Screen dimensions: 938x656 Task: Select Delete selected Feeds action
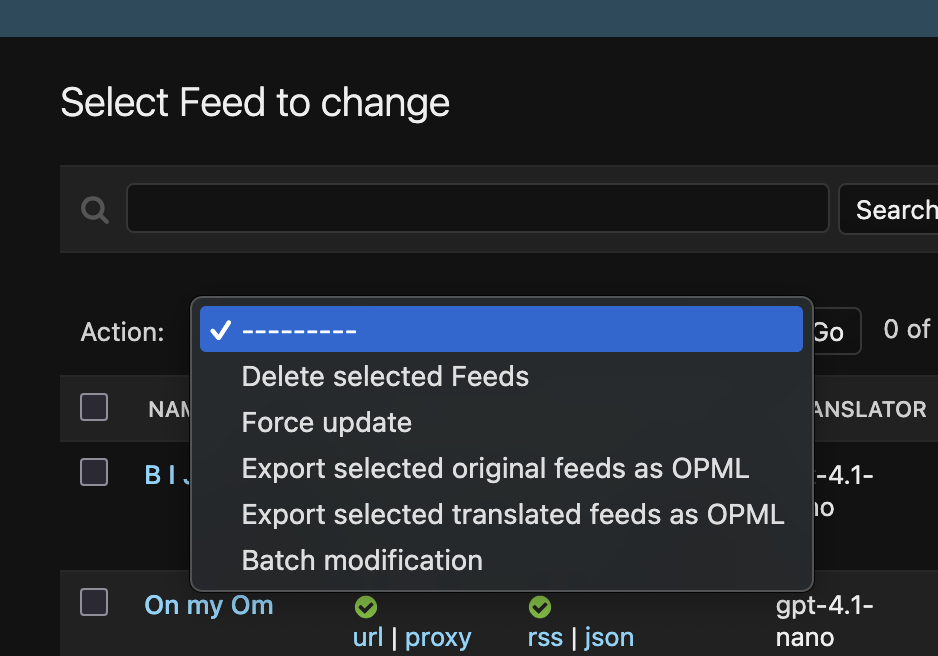[x=385, y=376]
